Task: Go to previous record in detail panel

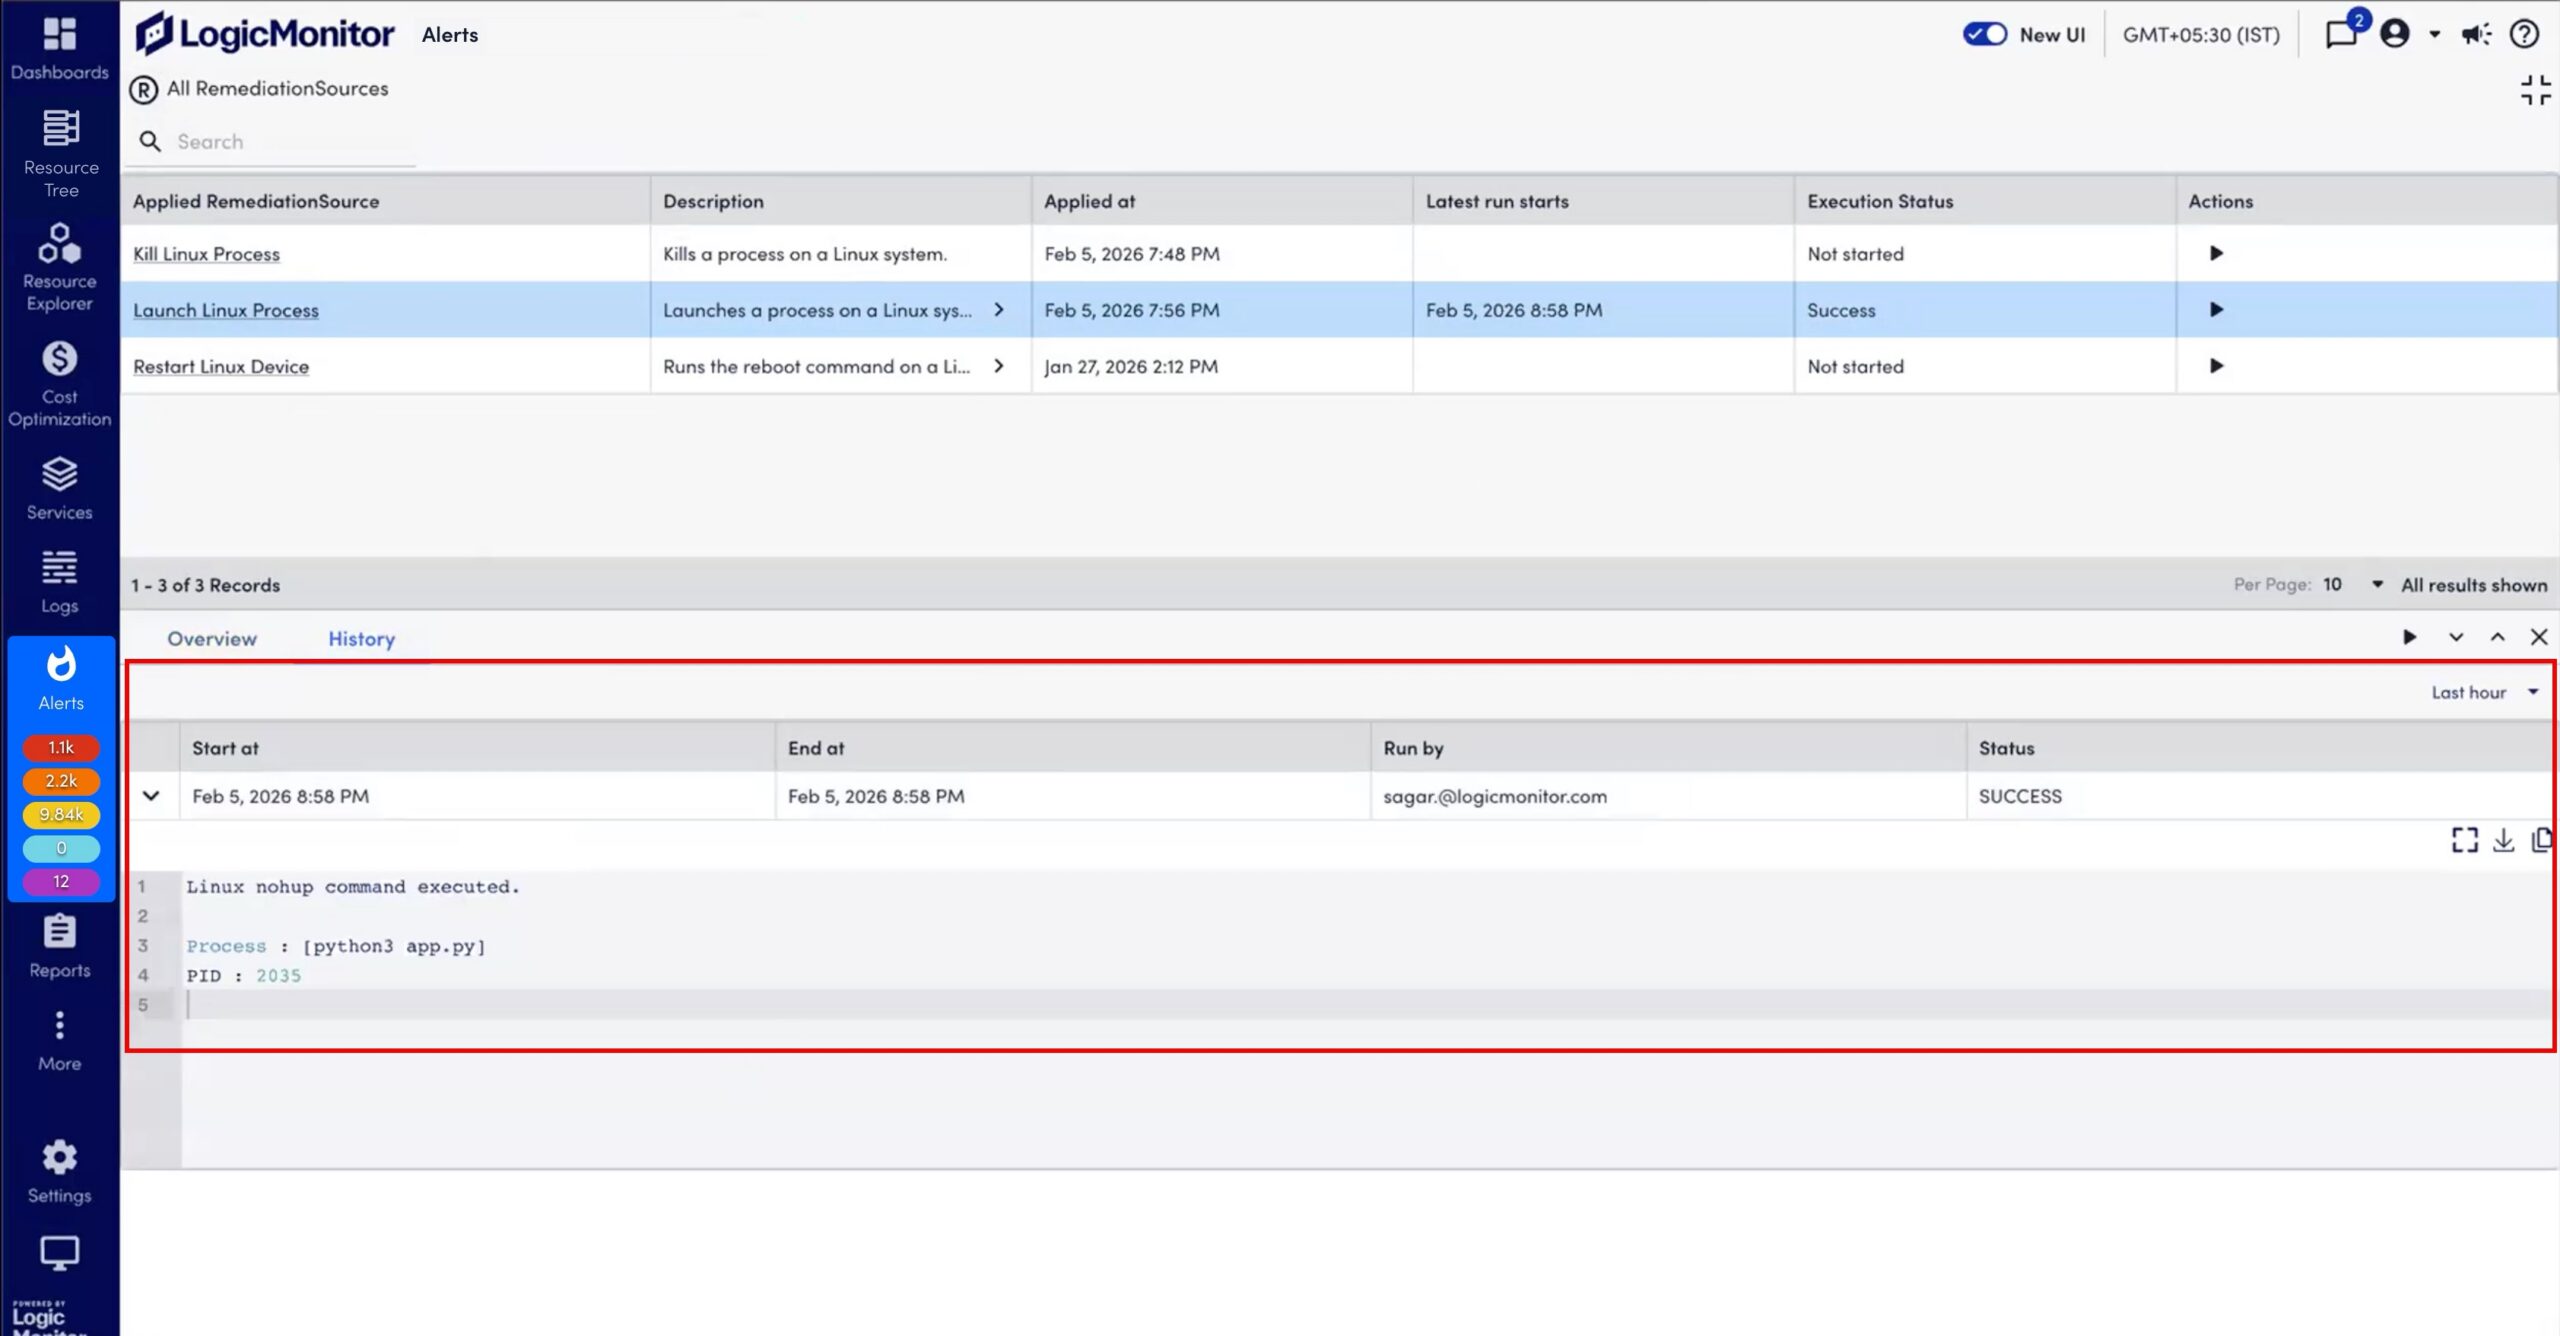Action: pos(2498,637)
